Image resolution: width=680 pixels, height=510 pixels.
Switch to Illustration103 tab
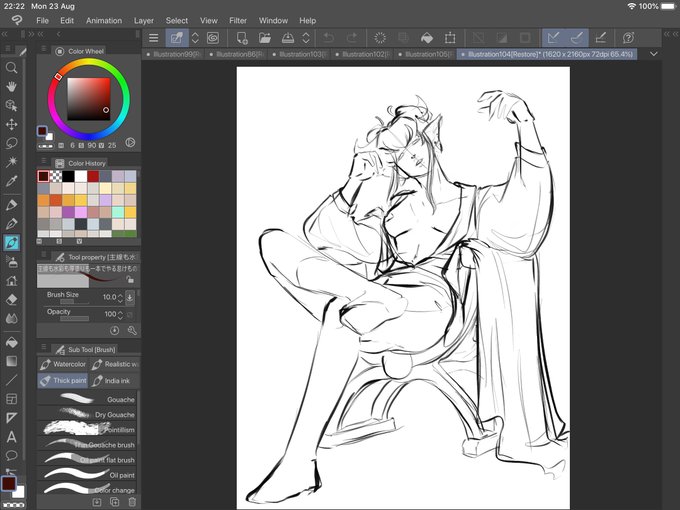coord(299,54)
